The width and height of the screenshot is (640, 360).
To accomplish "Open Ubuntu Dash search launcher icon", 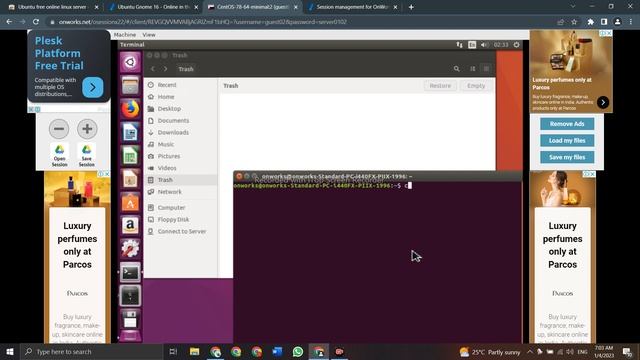I will coord(130,62).
